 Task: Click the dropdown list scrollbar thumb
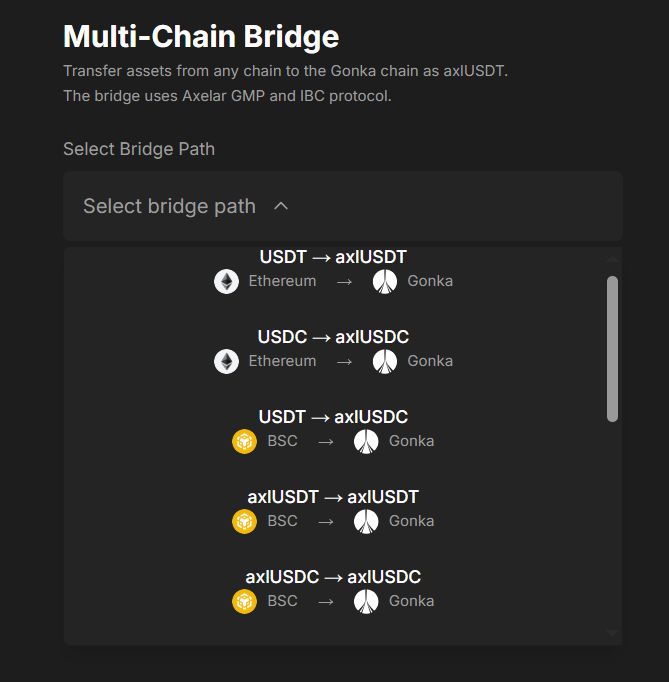(x=612, y=348)
